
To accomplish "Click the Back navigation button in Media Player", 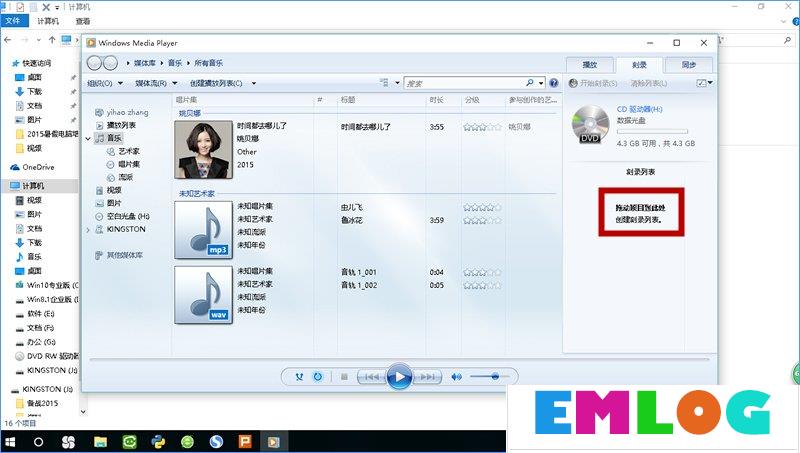I will 94,63.
